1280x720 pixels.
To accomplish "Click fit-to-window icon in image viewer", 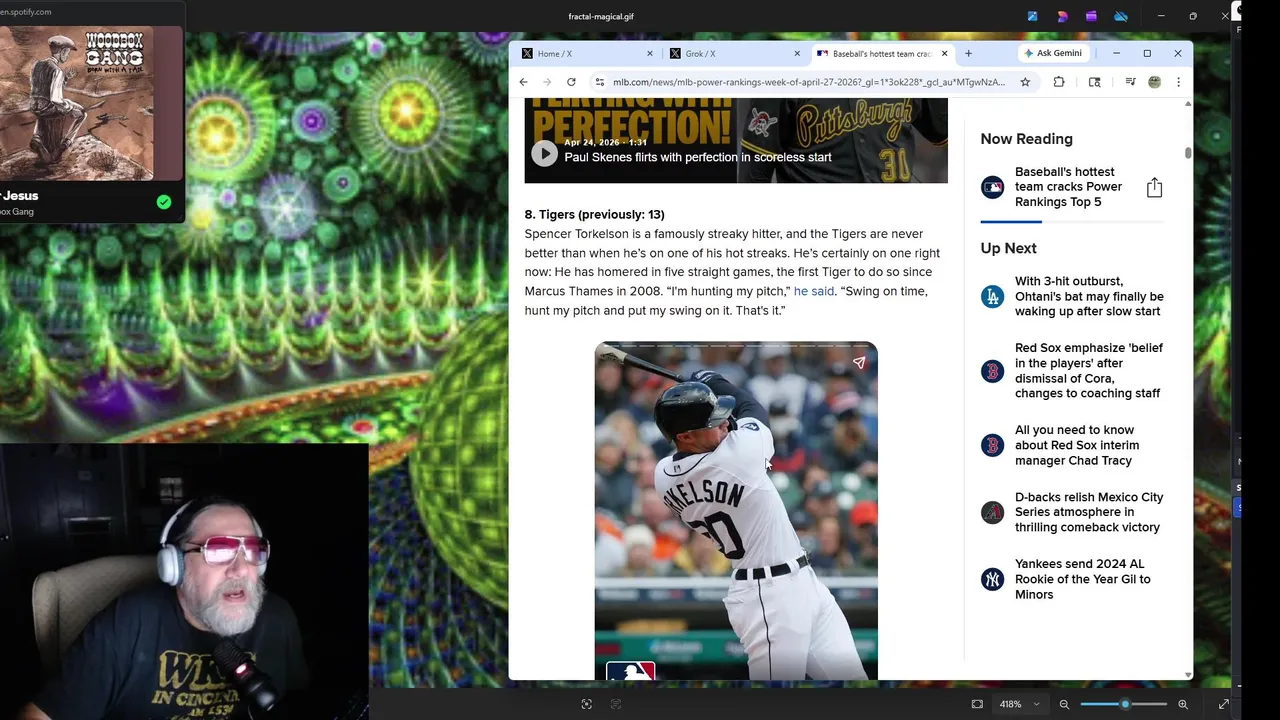I will 977,704.
